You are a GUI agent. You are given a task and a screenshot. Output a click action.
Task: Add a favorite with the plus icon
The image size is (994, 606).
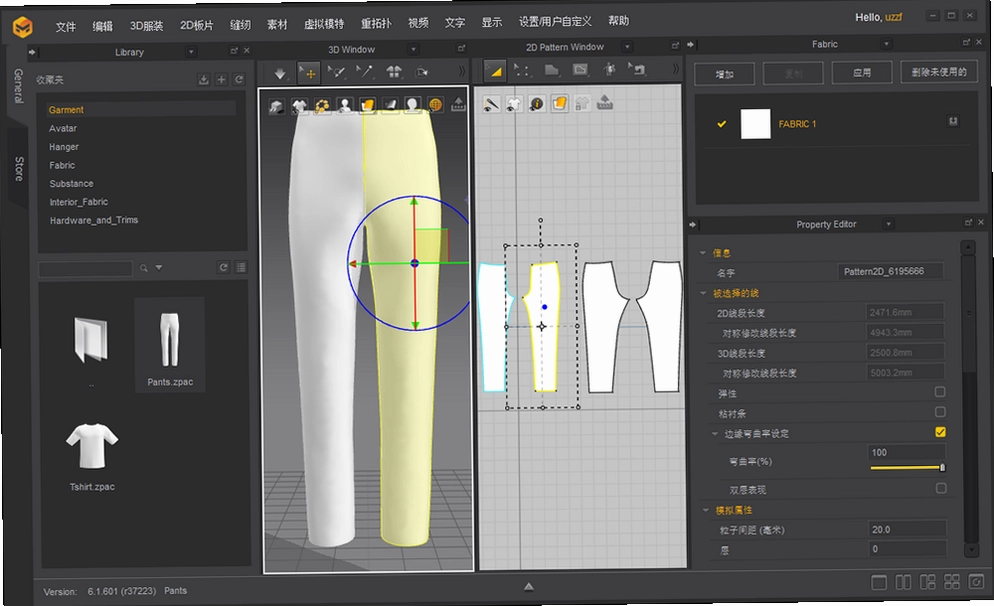click(x=221, y=79)
